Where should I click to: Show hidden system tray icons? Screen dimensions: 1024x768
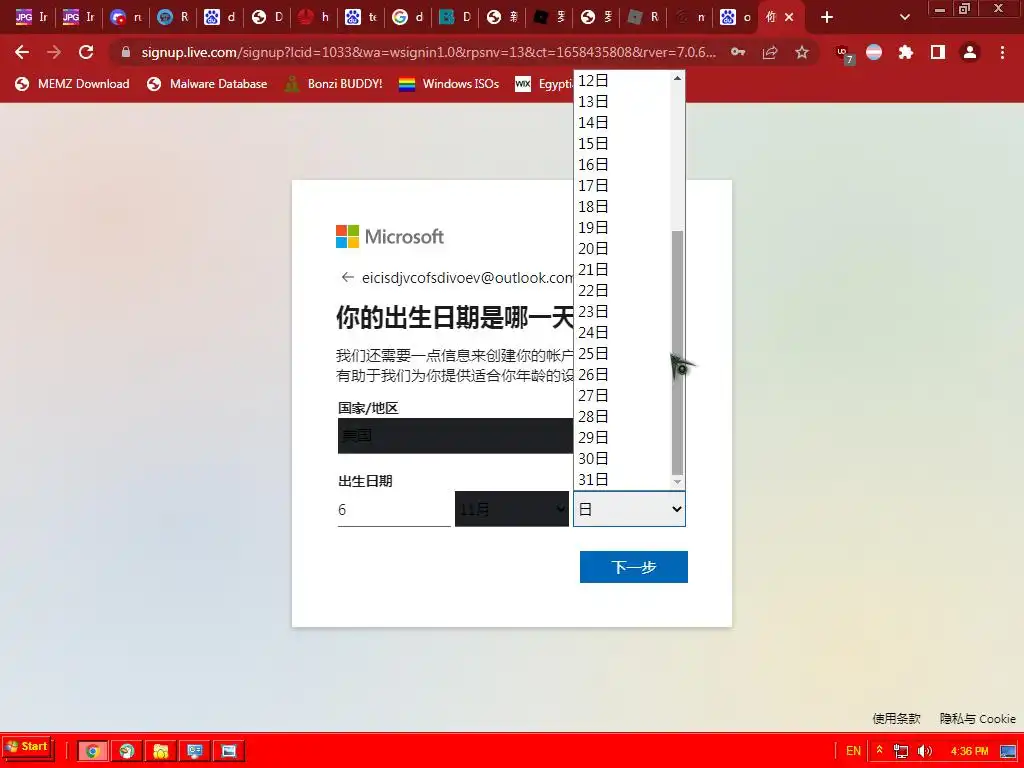(879, 750)
